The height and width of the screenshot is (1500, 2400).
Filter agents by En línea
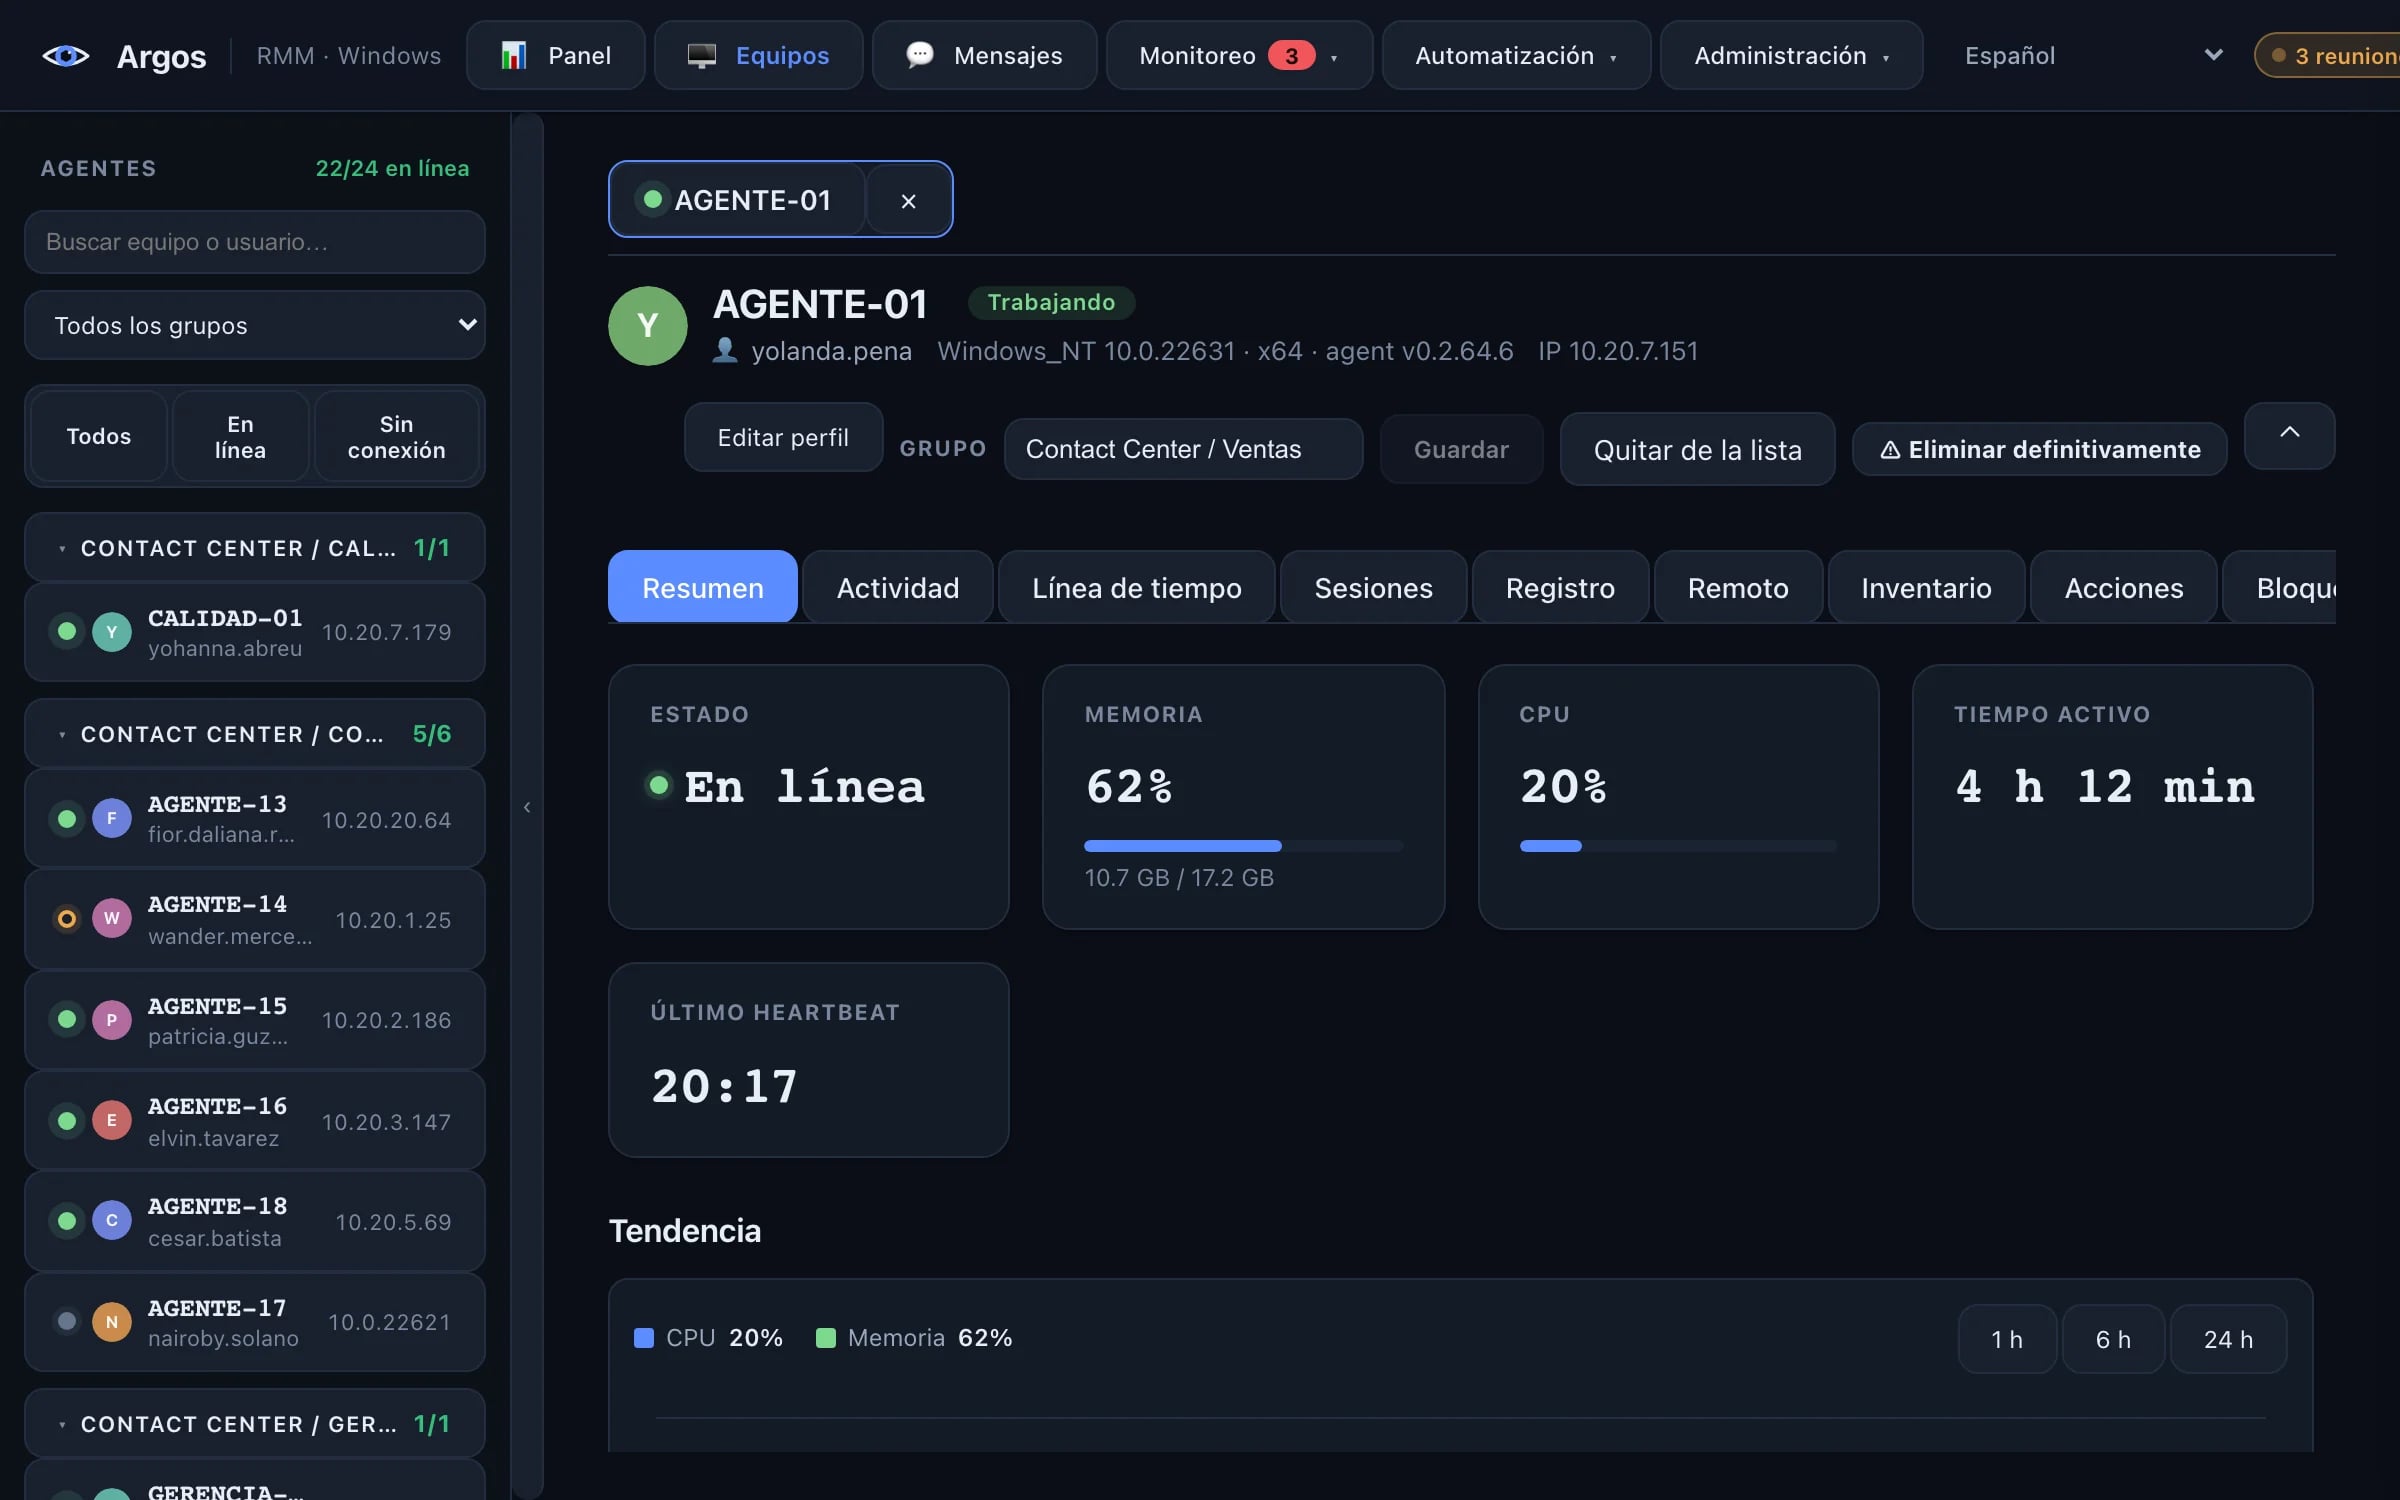(240, 436)
